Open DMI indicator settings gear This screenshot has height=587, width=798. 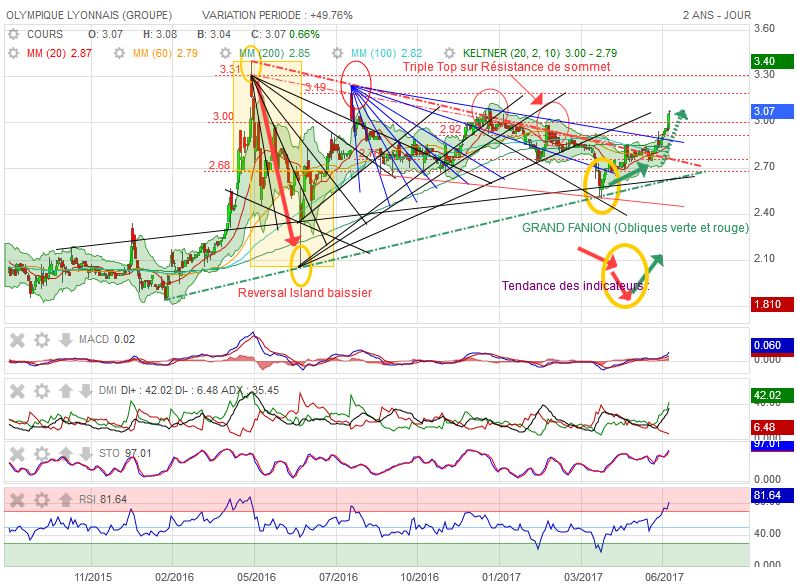pyautogui.click(x=42, y=391)
